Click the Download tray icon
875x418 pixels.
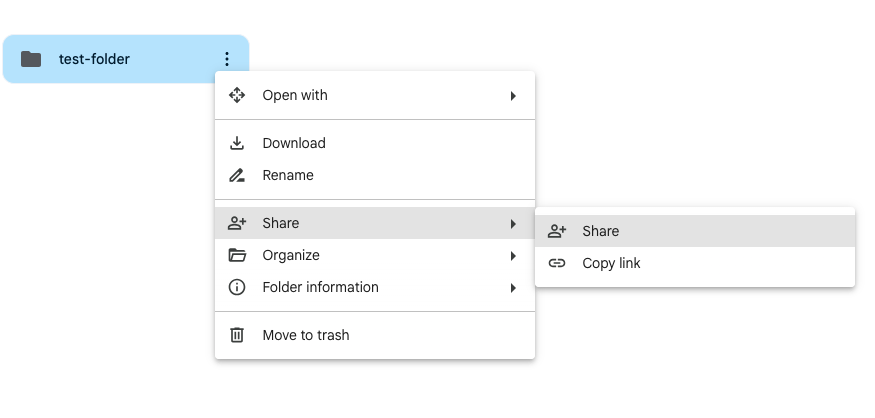point(237,143)
